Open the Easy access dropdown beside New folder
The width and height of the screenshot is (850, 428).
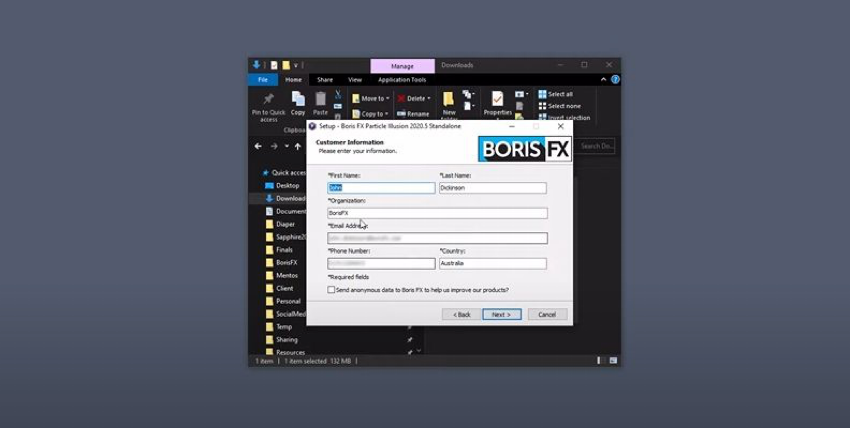pos(469,106)
